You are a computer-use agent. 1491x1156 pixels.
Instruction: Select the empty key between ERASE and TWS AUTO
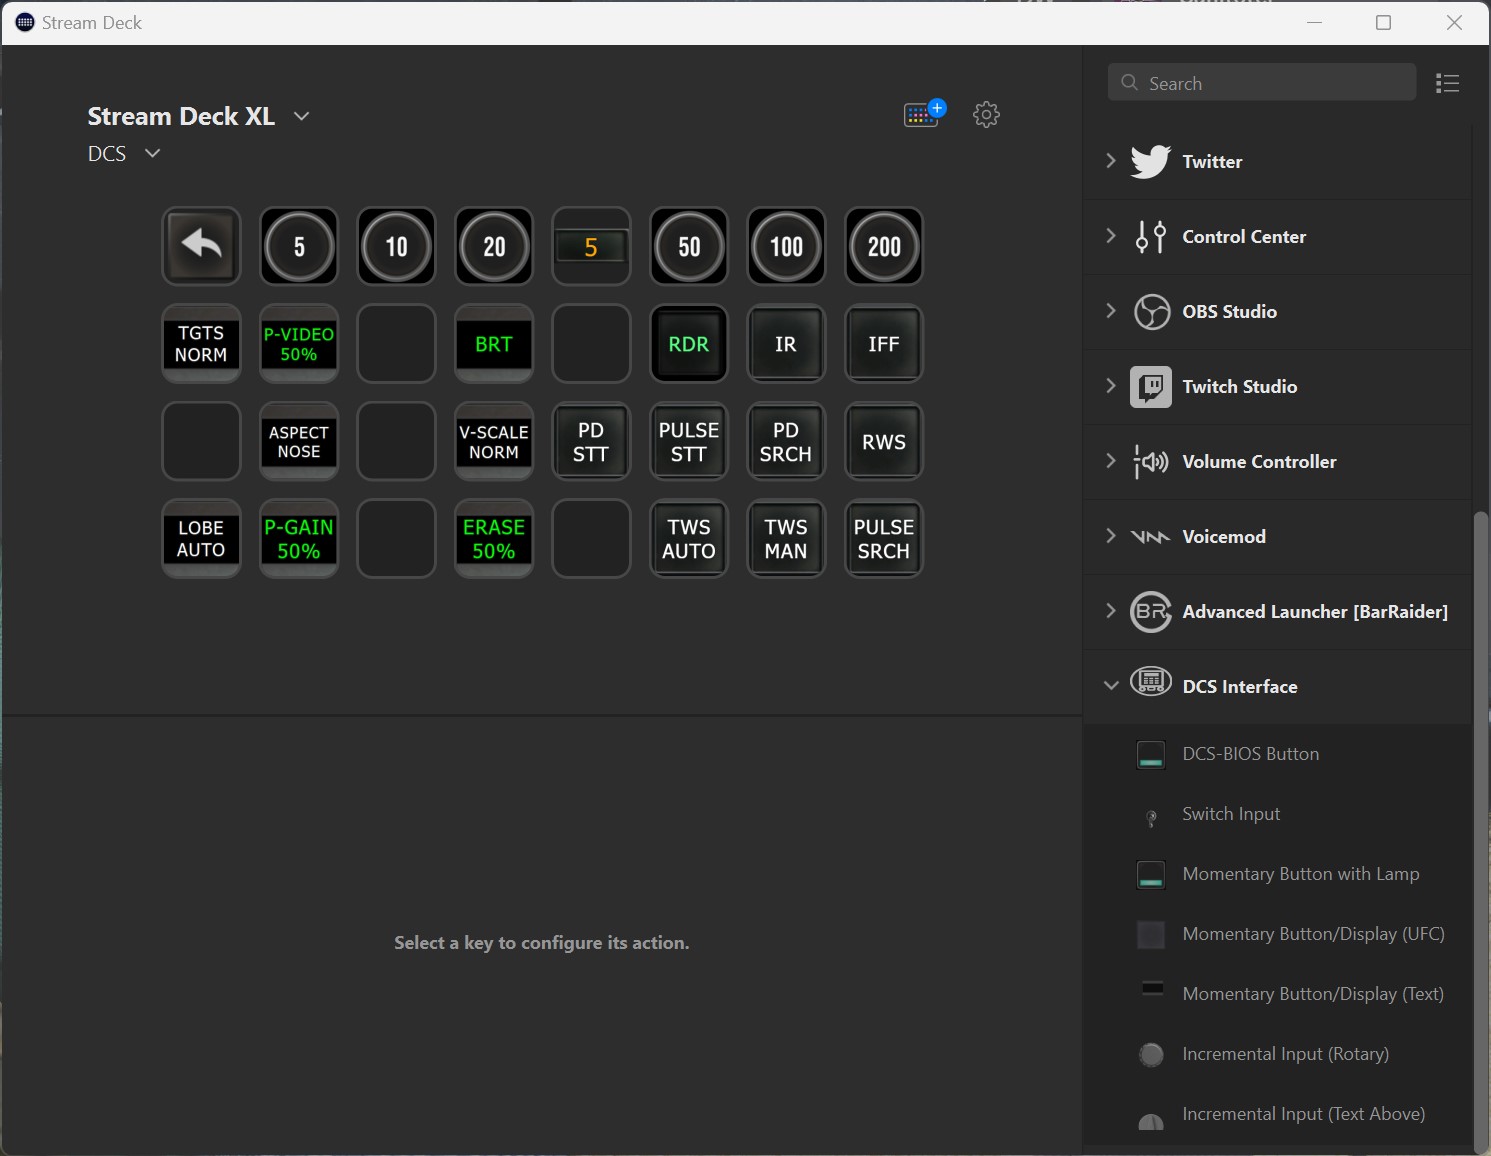(x=591, y=539)
